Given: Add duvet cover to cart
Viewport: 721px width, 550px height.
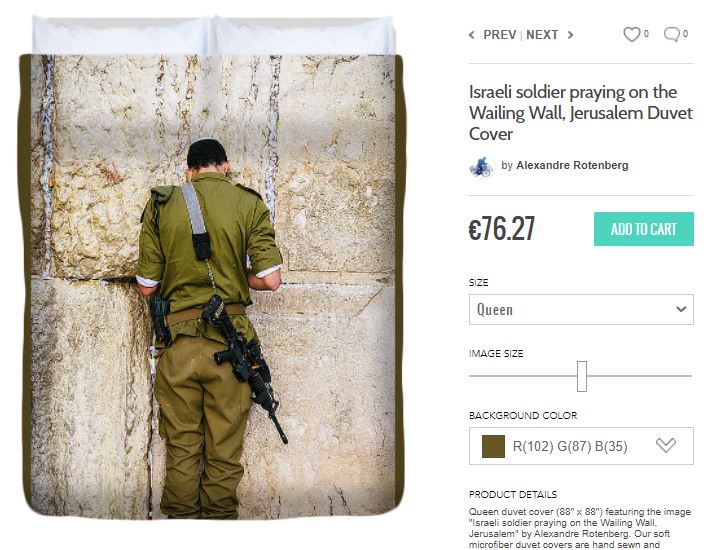Looking at the screenshot, I should point(644,229).
